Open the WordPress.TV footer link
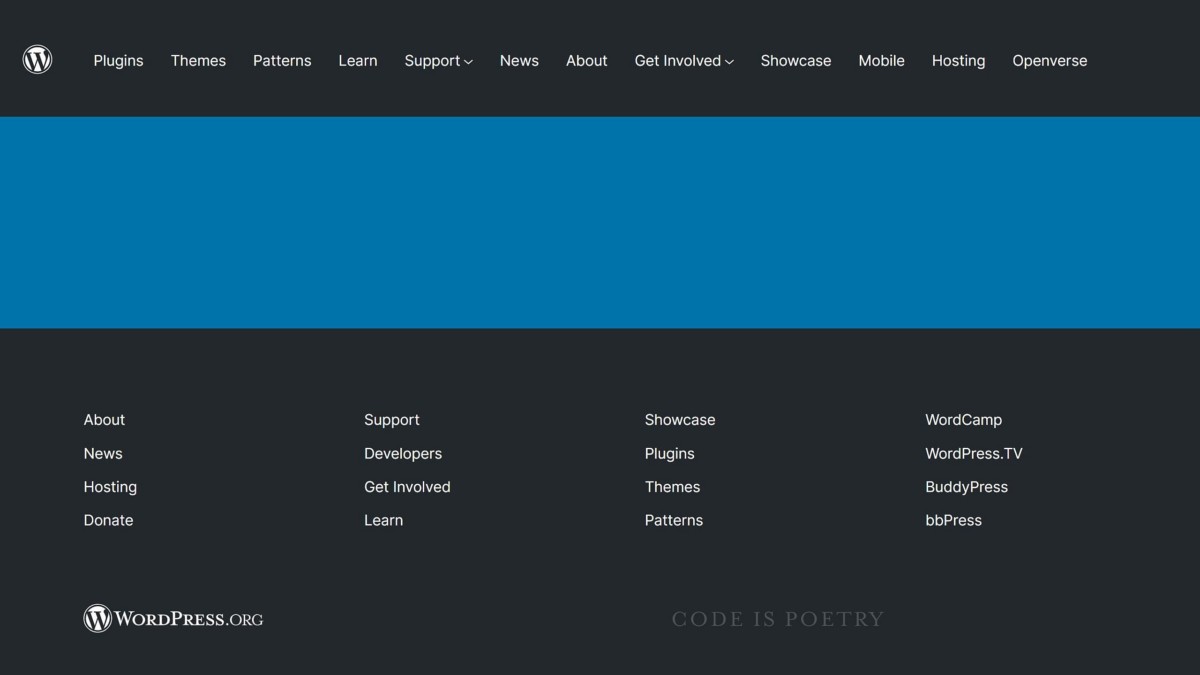Screen dimensions: 1200x675 tap(973, 453)
